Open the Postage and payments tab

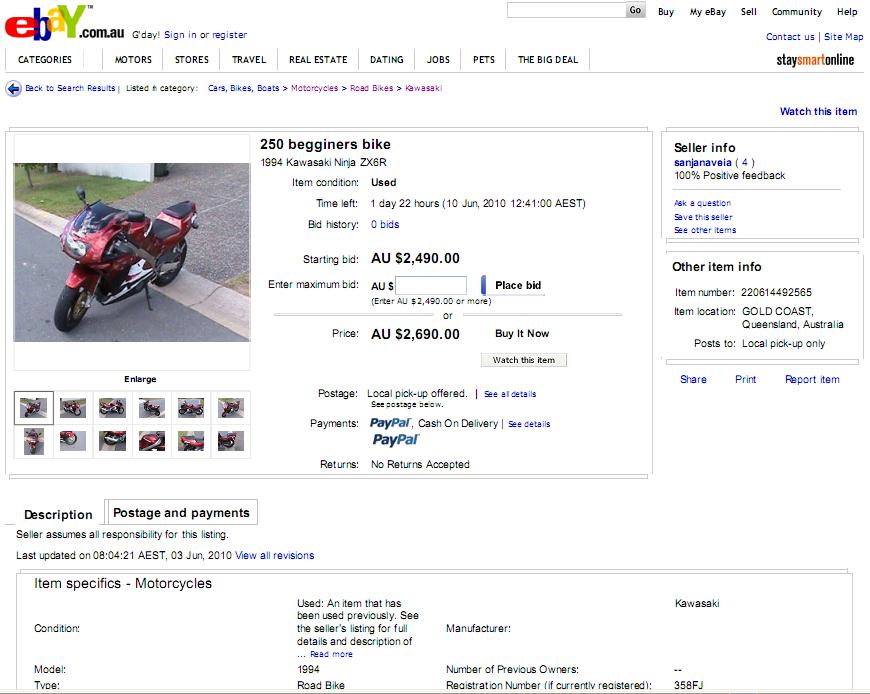click(182, 513)
